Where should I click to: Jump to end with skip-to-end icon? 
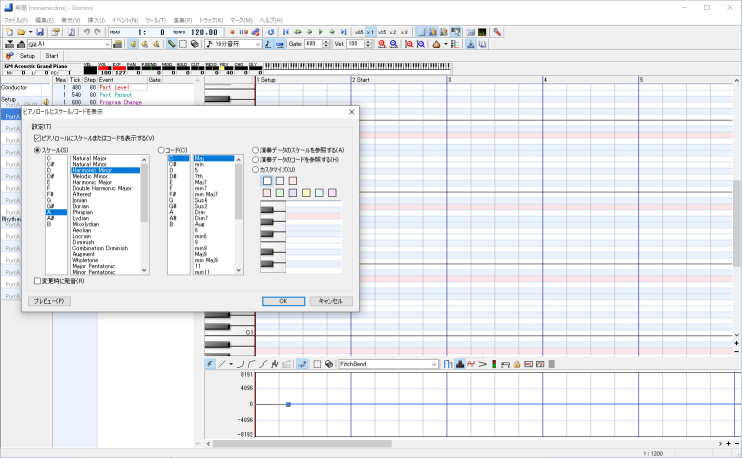(x=344, y=32)
